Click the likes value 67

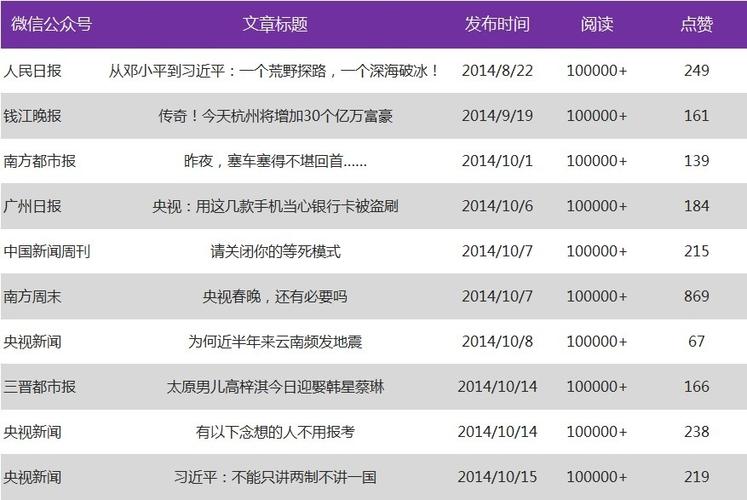[697, 341]
